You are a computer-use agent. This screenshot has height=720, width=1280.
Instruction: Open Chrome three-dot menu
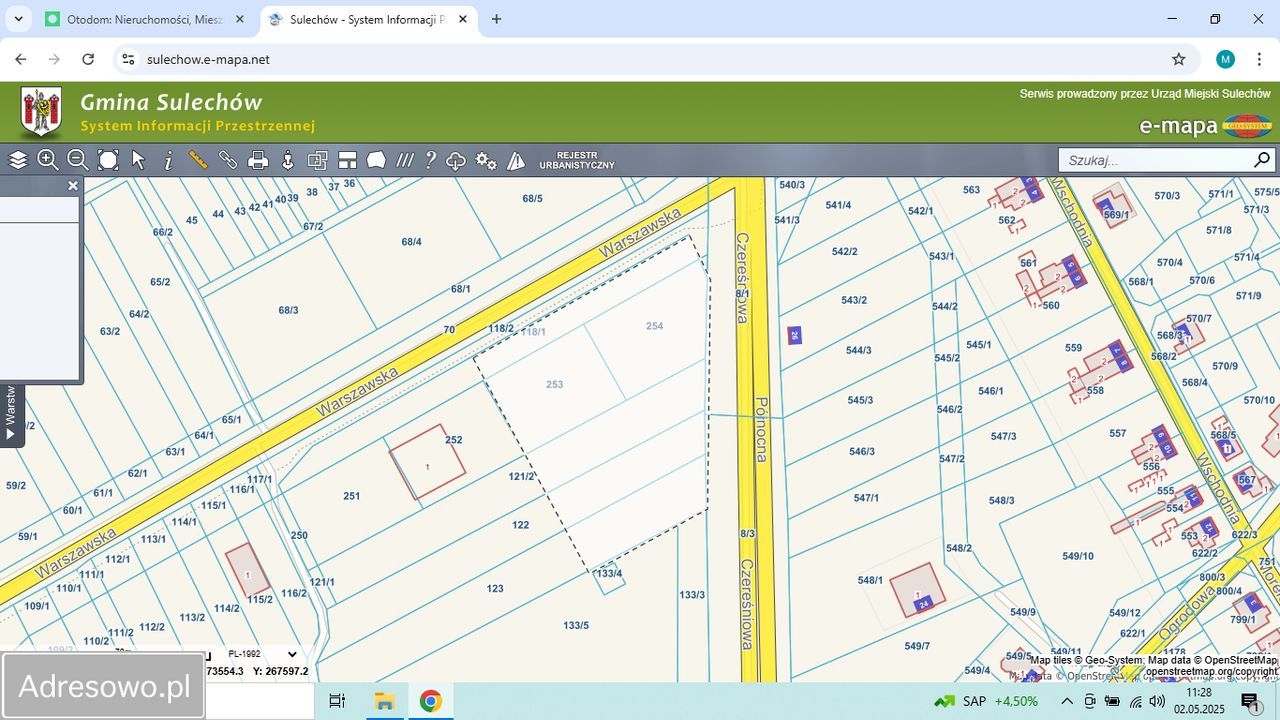pos(1259,59)
